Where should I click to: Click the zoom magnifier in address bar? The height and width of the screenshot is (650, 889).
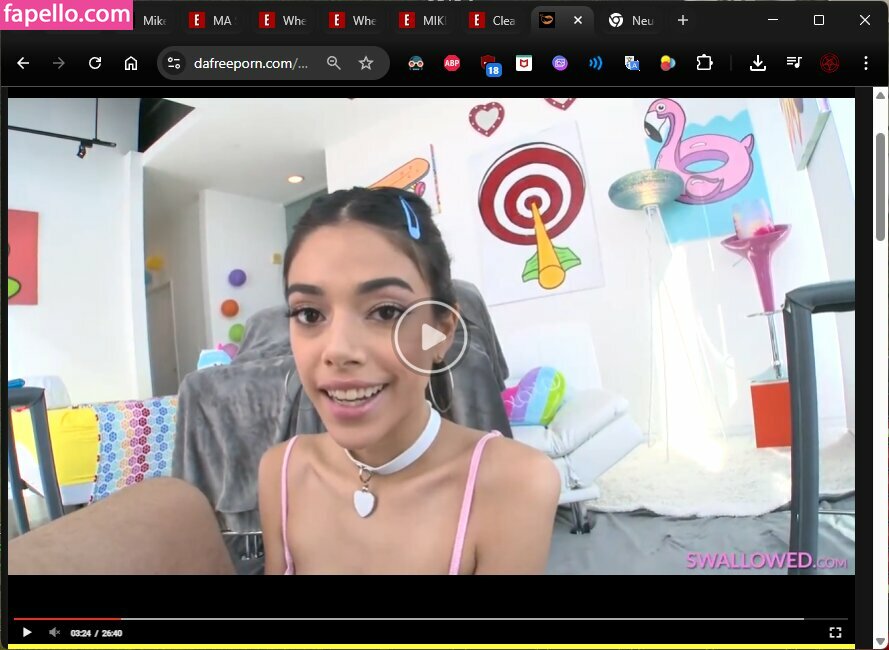pos(334,63)
